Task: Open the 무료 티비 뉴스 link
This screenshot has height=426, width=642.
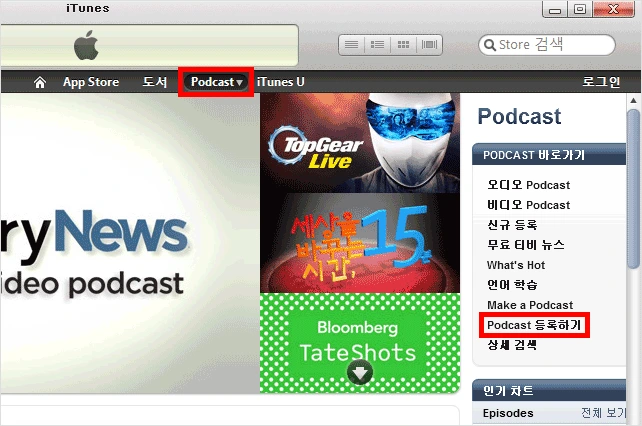Action: [x=526, y=245]
